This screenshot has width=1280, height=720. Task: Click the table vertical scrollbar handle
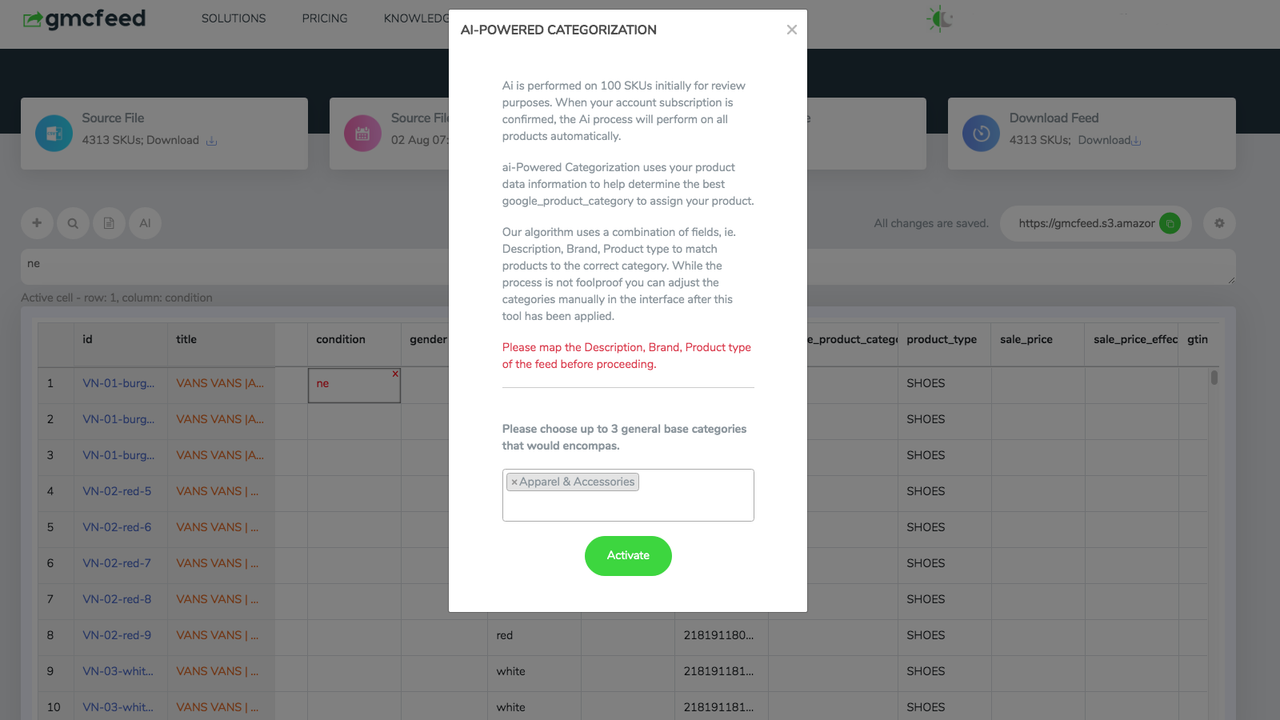tap(1214, 378)
